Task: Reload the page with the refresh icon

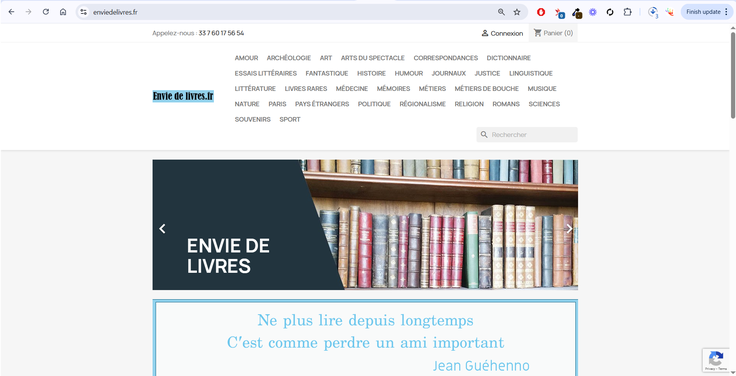Action: click(x=46, y=12)
